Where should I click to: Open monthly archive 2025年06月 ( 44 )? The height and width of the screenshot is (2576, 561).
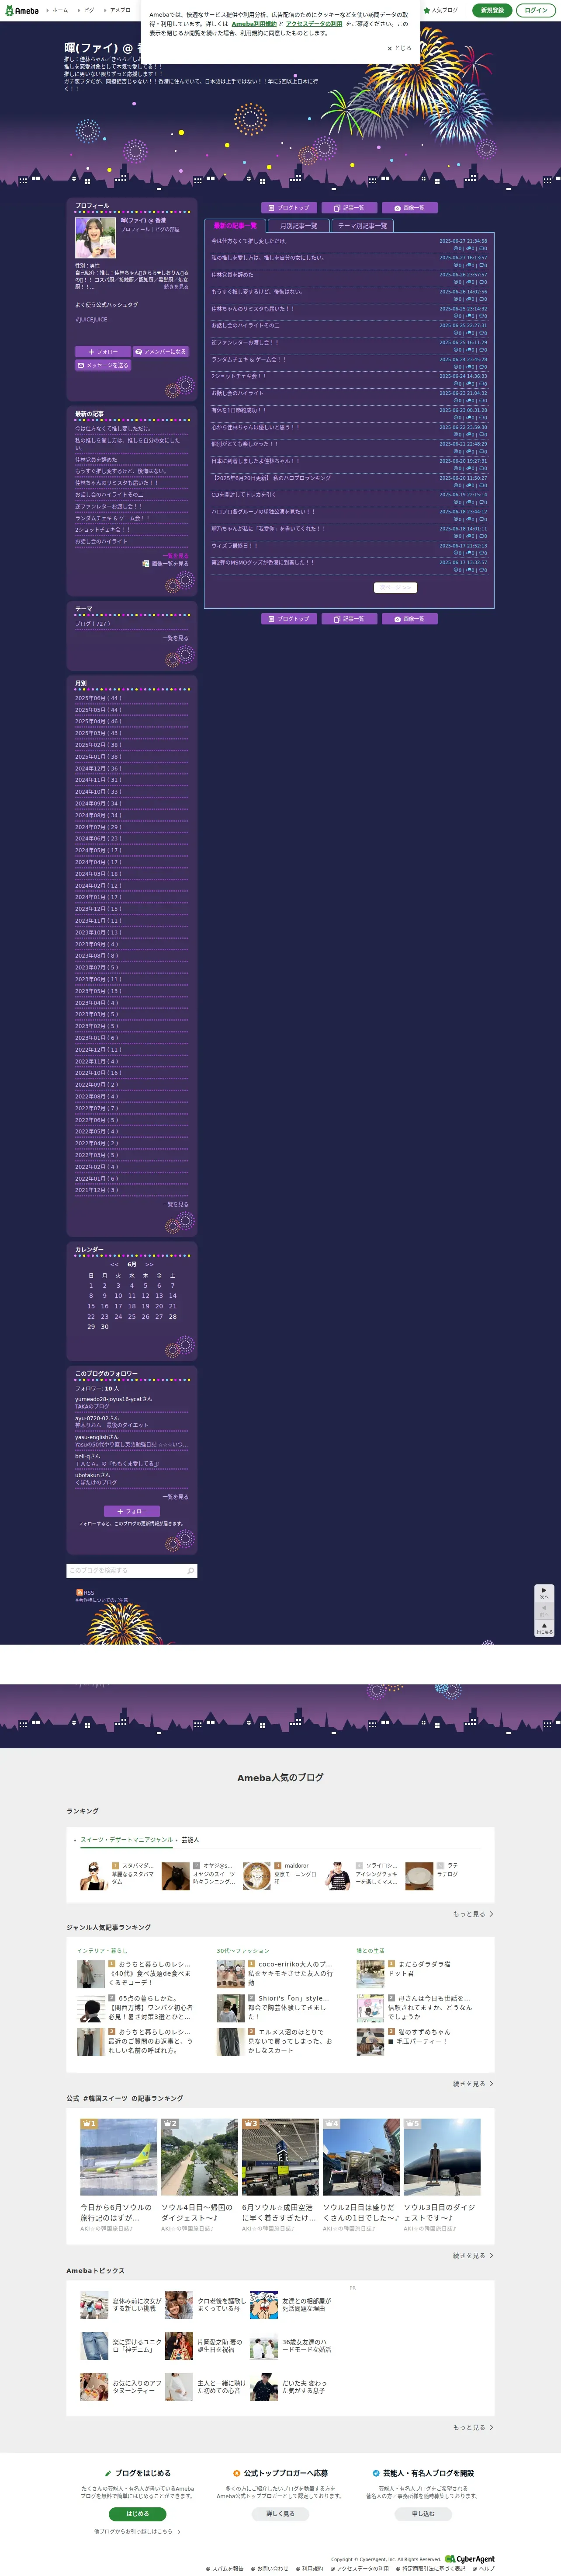pos(98,698)
